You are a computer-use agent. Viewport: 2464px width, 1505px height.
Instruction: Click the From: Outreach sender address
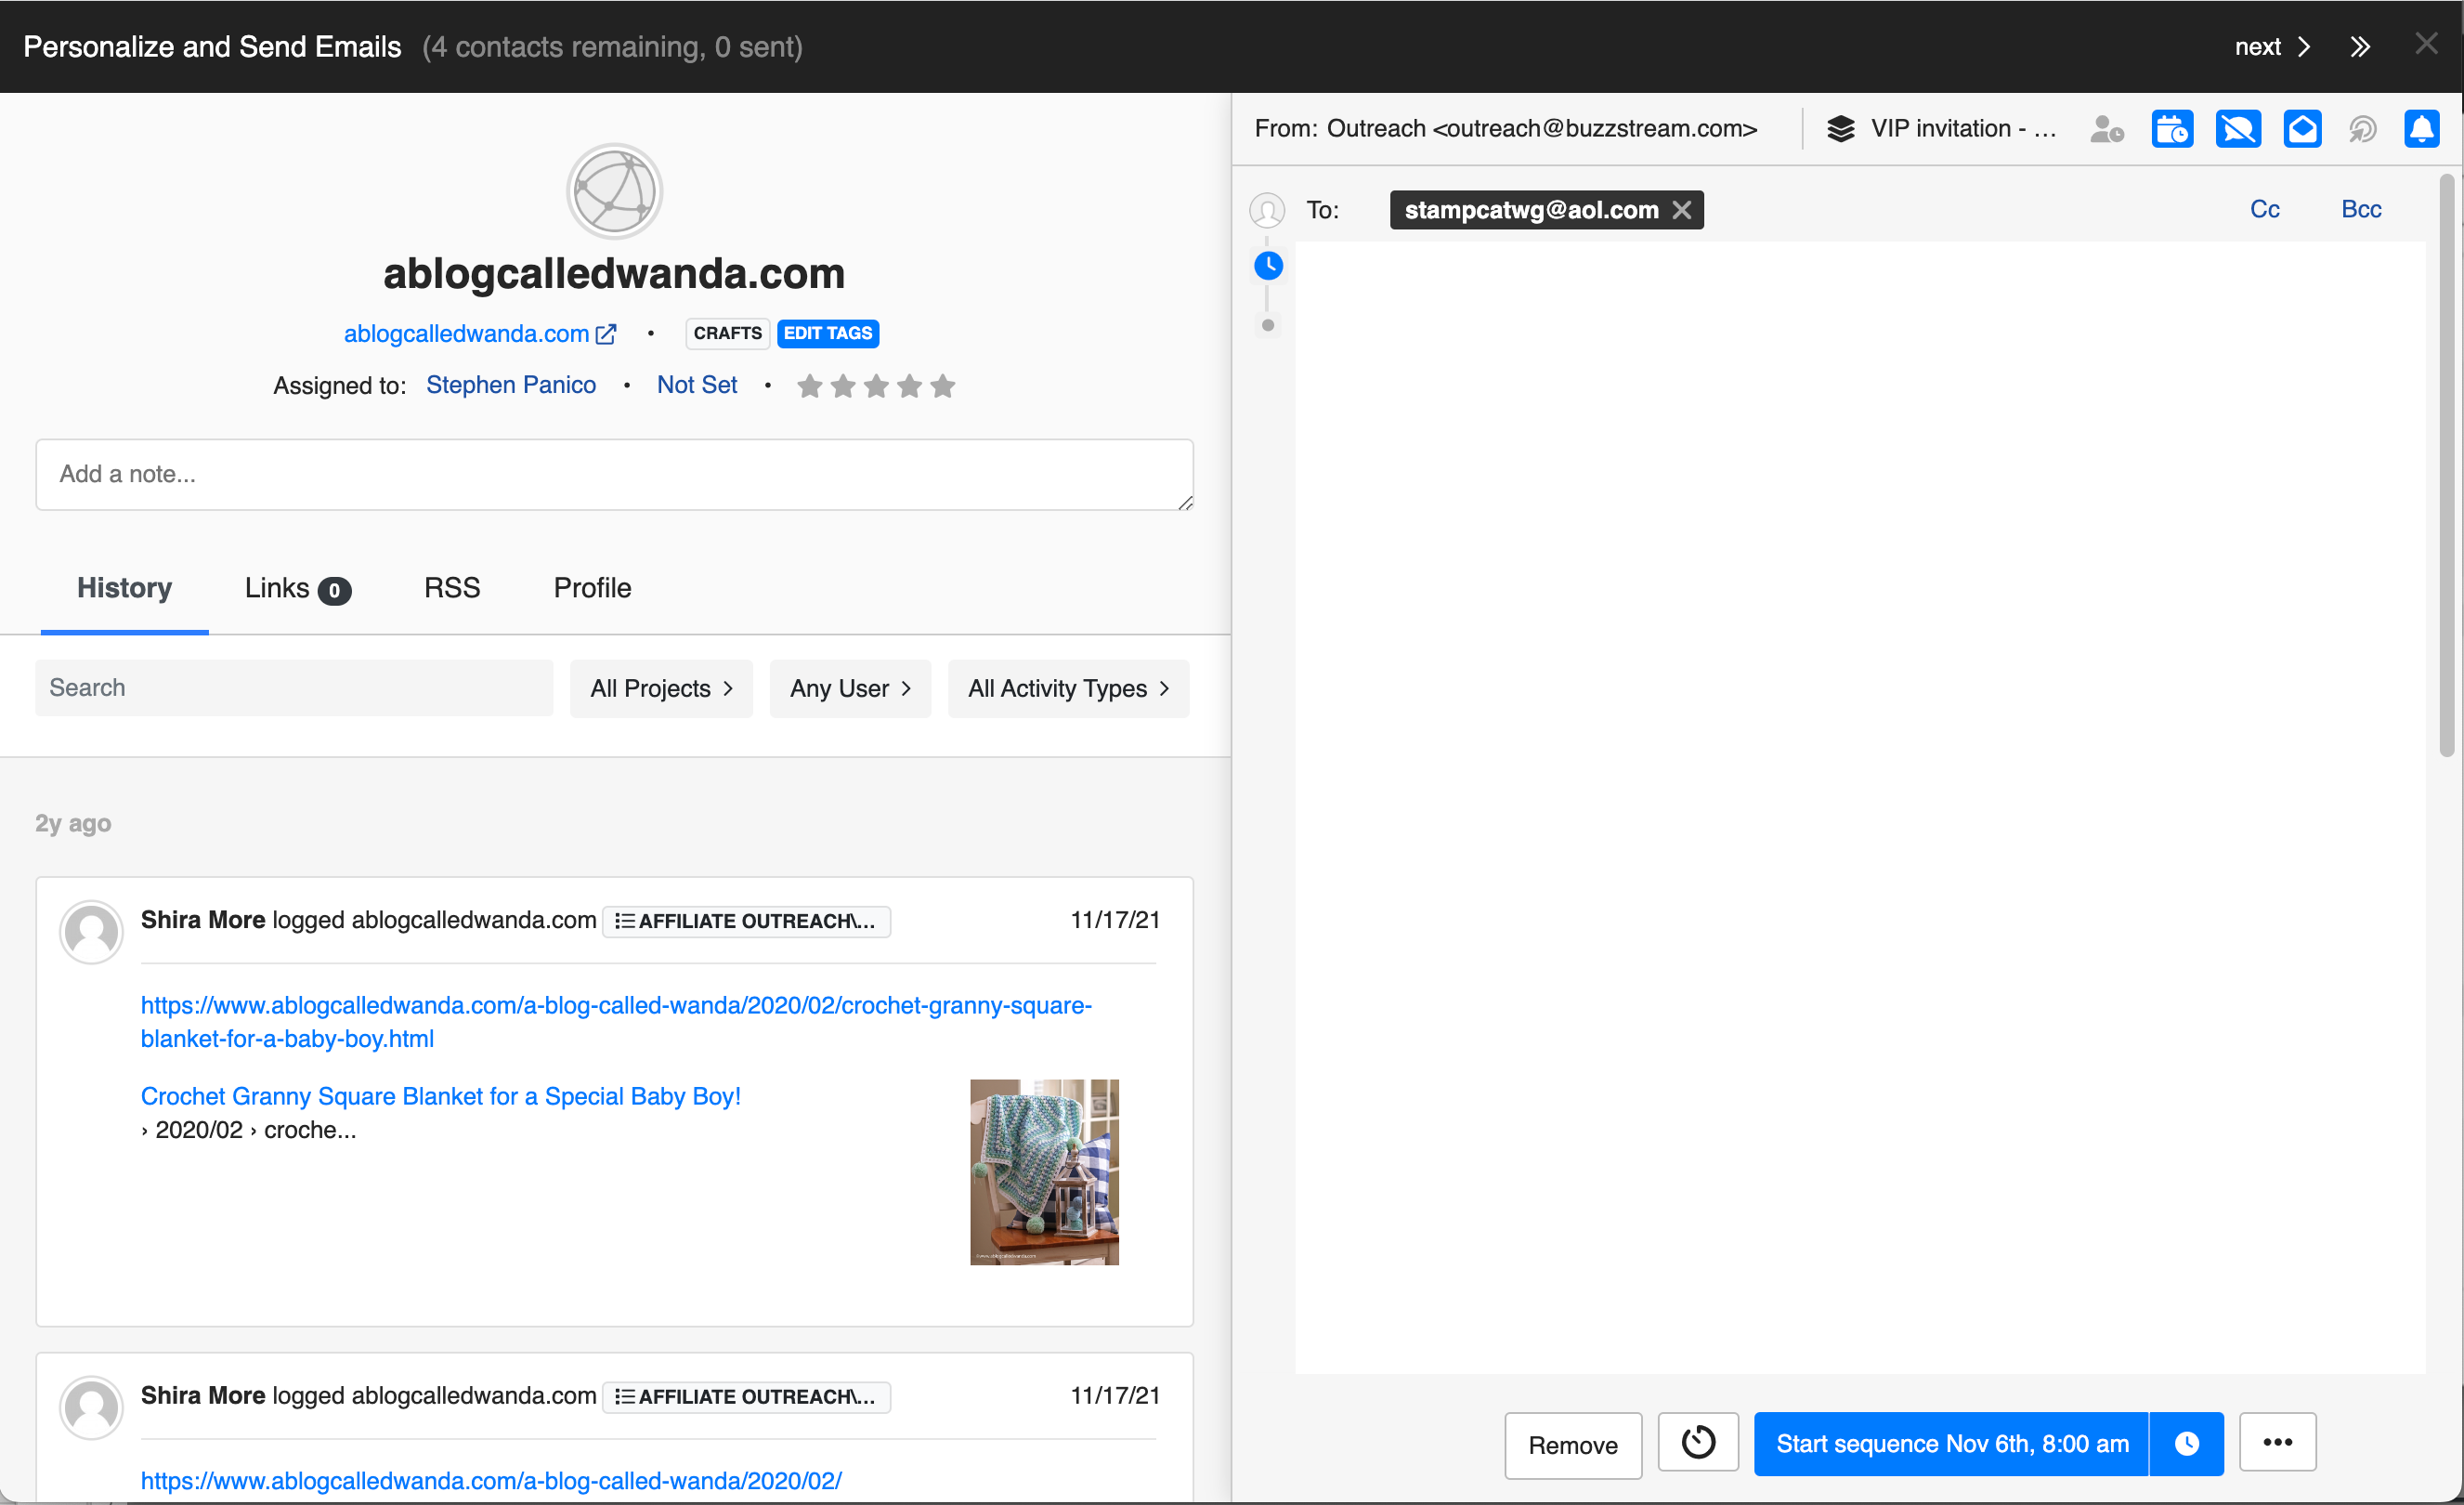1505,129
